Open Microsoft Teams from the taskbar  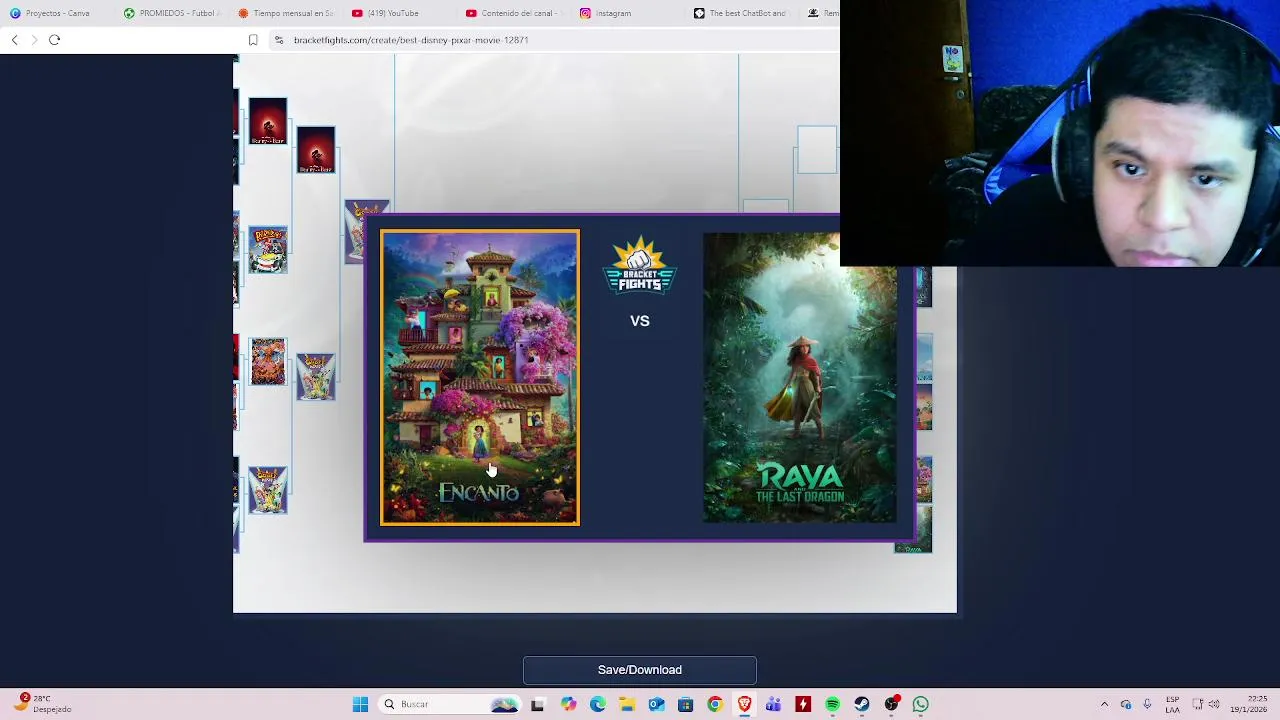(773, 704)
